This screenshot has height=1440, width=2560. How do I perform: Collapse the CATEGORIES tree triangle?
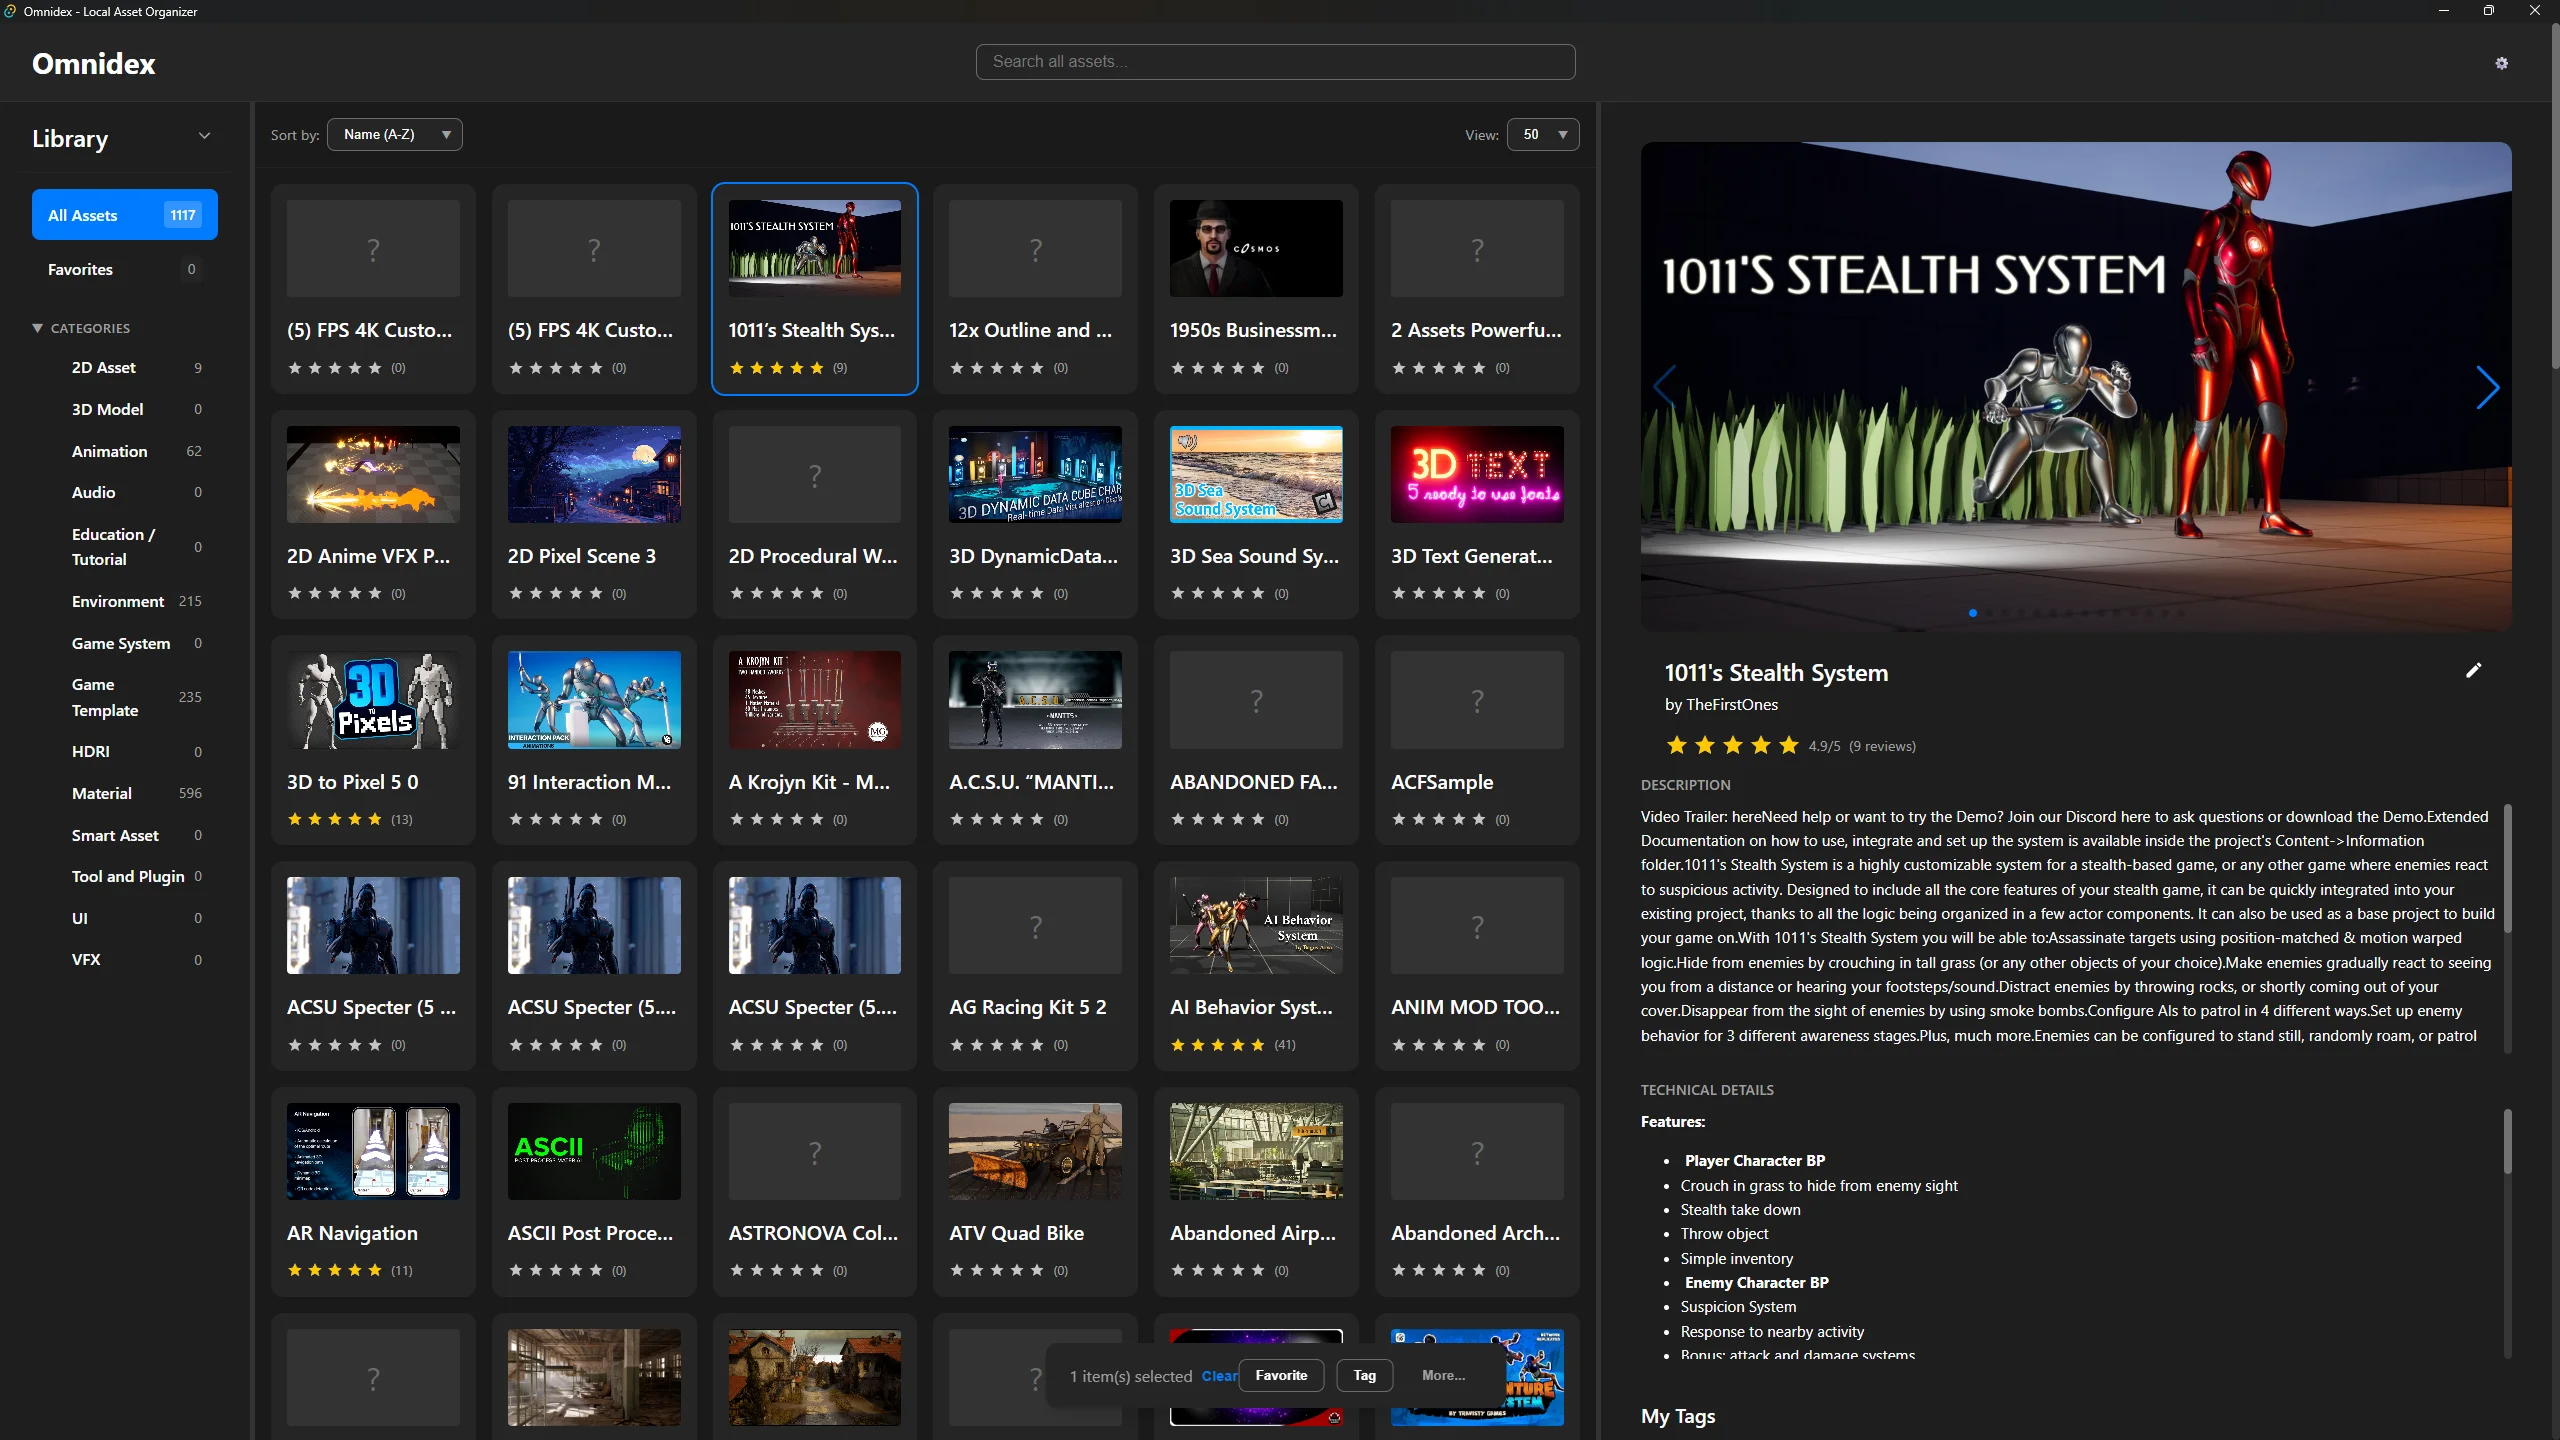(38, 328)
